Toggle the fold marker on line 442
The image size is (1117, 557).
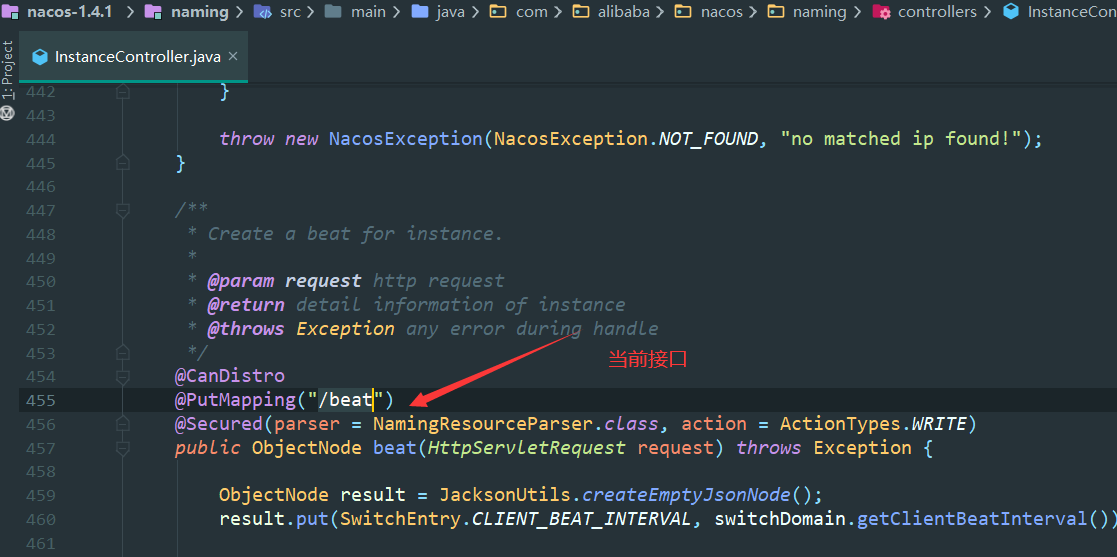click(123, 91)
